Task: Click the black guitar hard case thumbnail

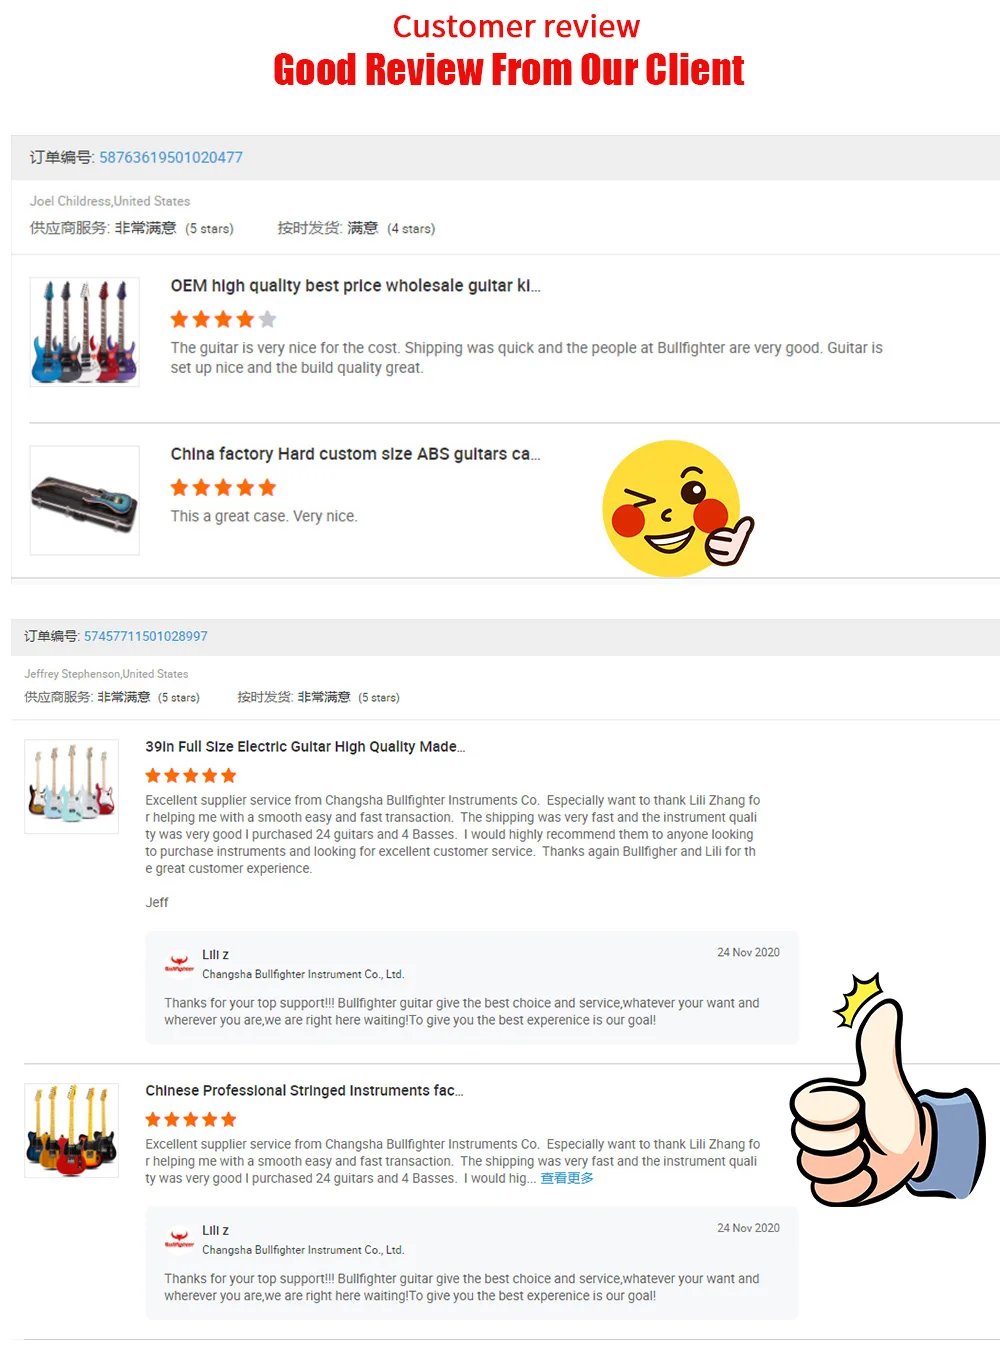Action: pyautogui.click(x=84, y=500)
